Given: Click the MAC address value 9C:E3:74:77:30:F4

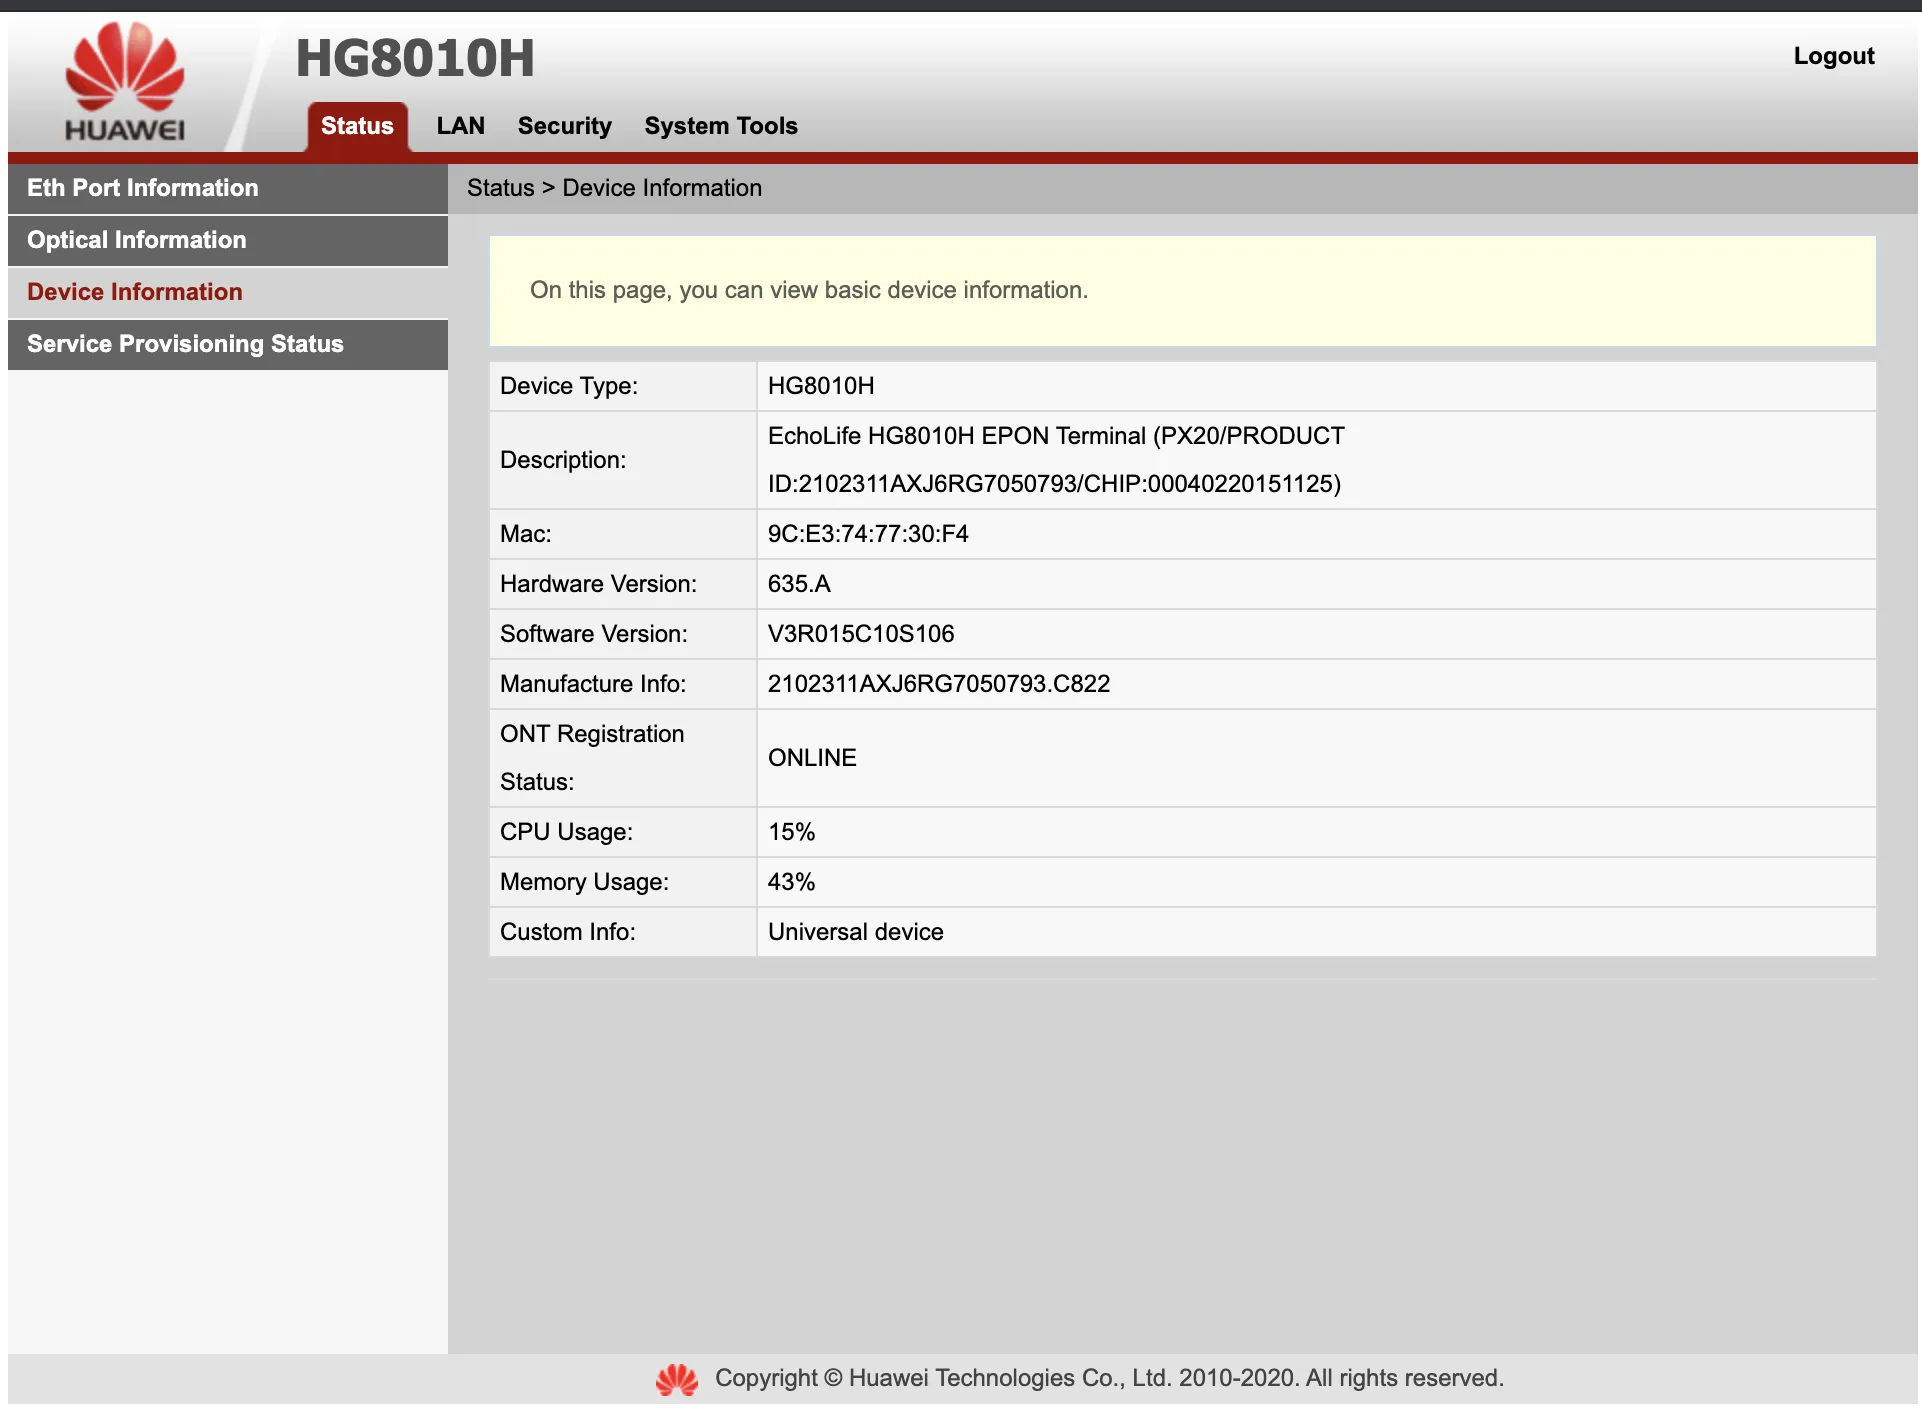Looking at the screenshot, I should click(x=867, y=534).
